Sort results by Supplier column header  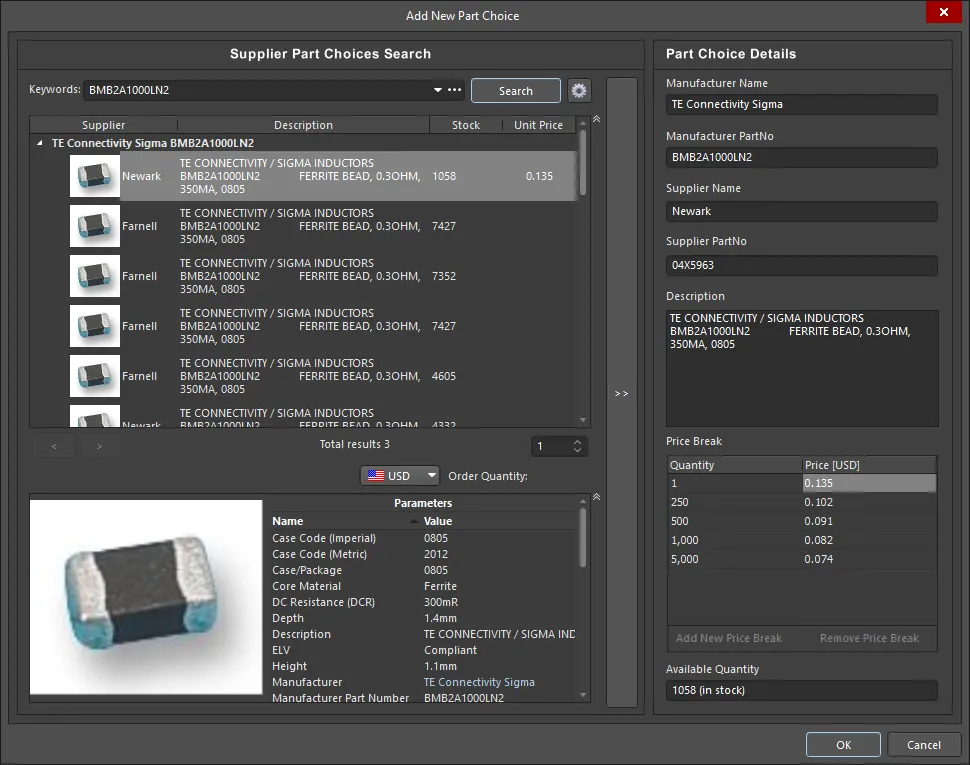(x=103, y=125)
